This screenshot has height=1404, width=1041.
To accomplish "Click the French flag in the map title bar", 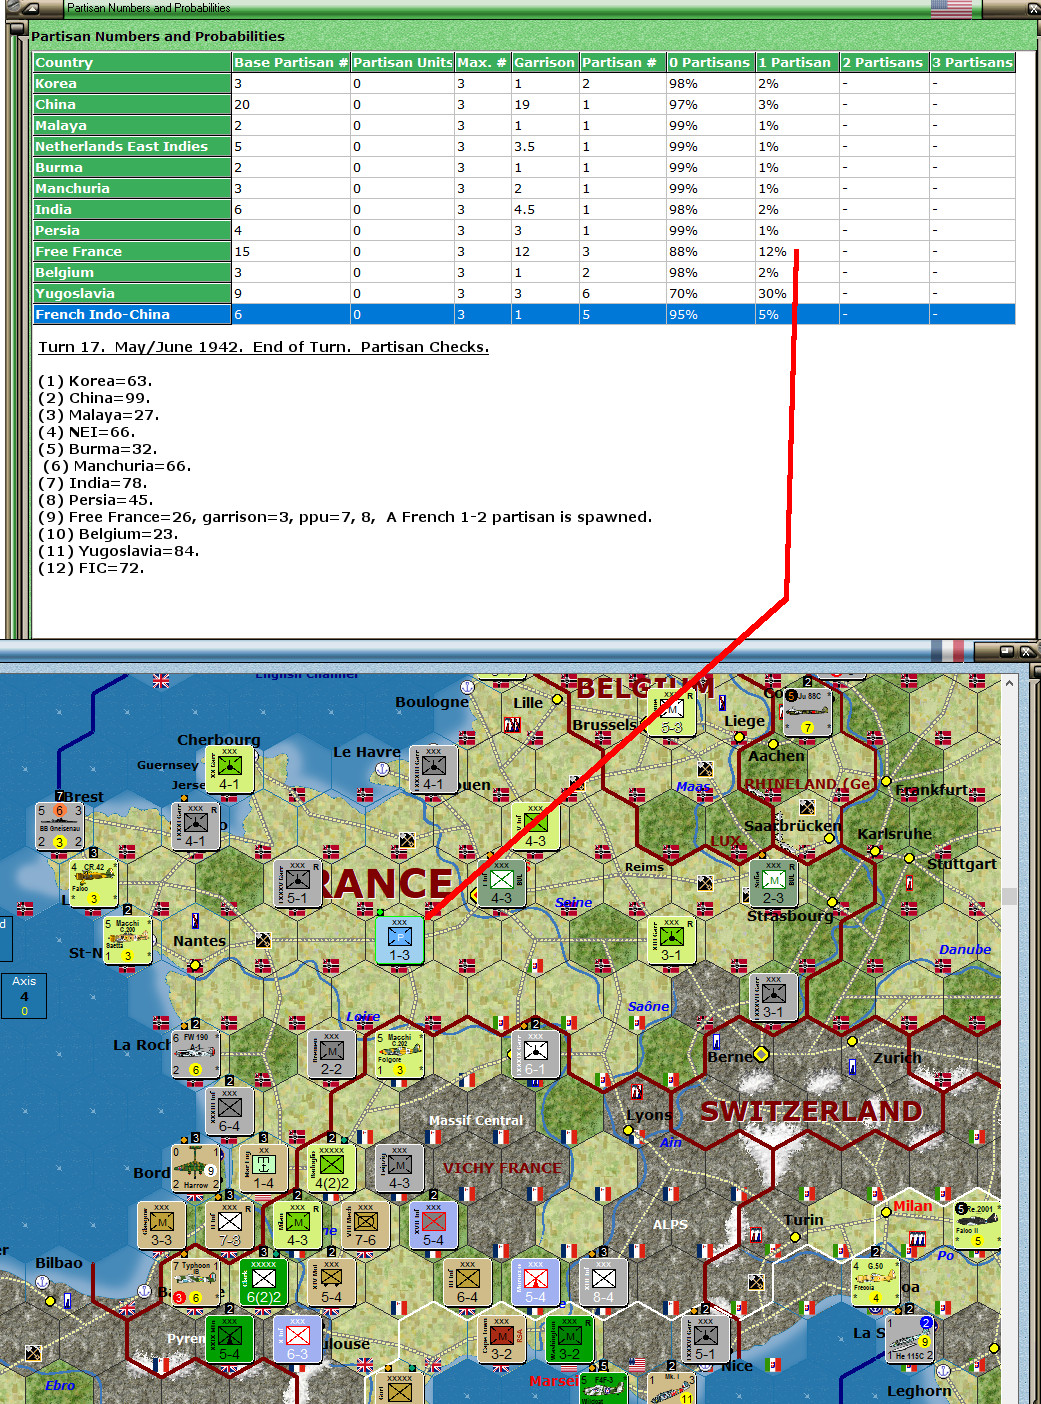I will [x=947, y=651].
